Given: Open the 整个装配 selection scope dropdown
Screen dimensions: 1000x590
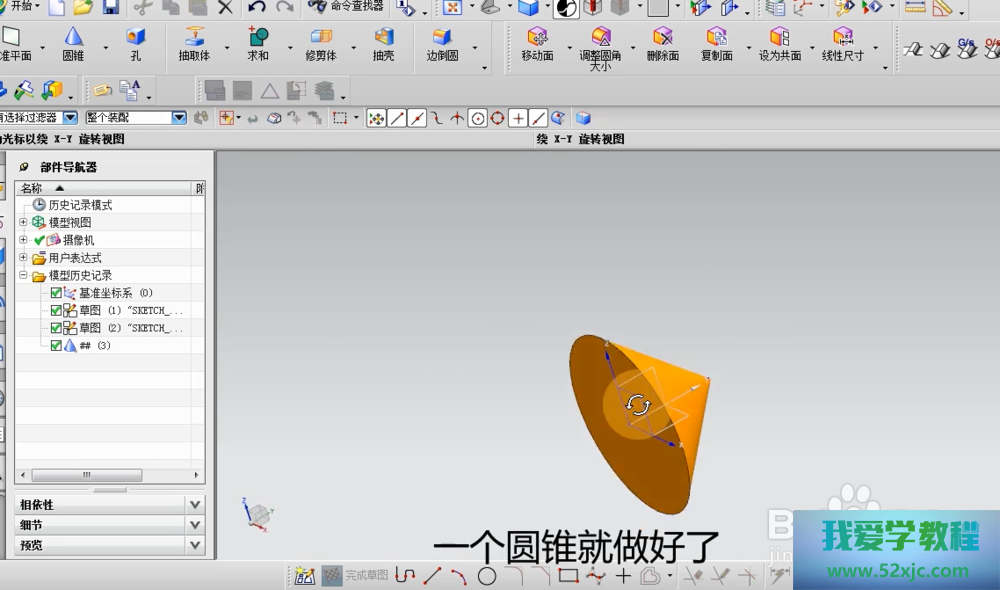Looking at the screenshot, I should [179, 118].
